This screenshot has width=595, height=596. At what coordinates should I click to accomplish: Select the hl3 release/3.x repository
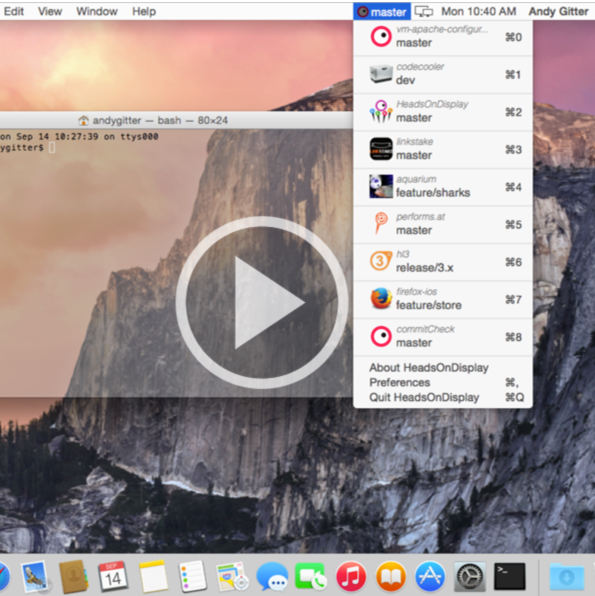pos(443,262)
